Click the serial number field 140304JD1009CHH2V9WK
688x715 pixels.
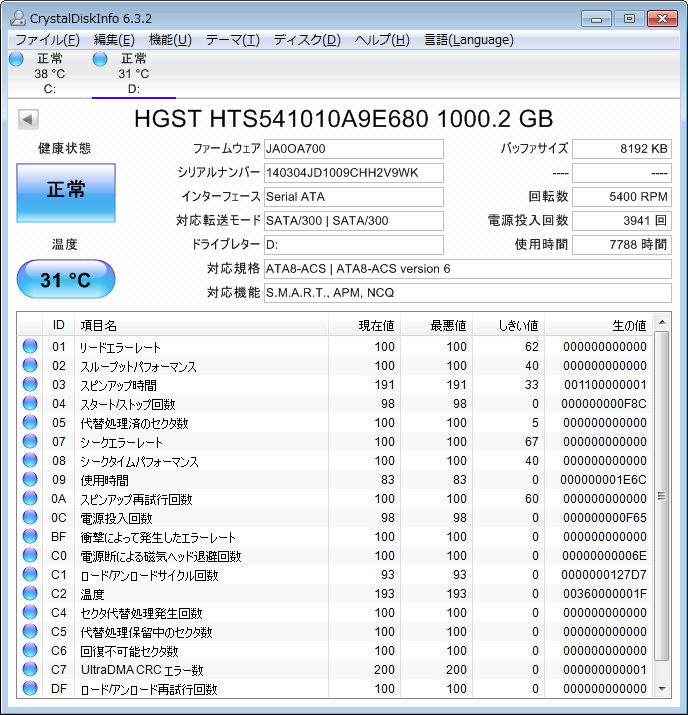pyautogui.click(x=354, y=173)
